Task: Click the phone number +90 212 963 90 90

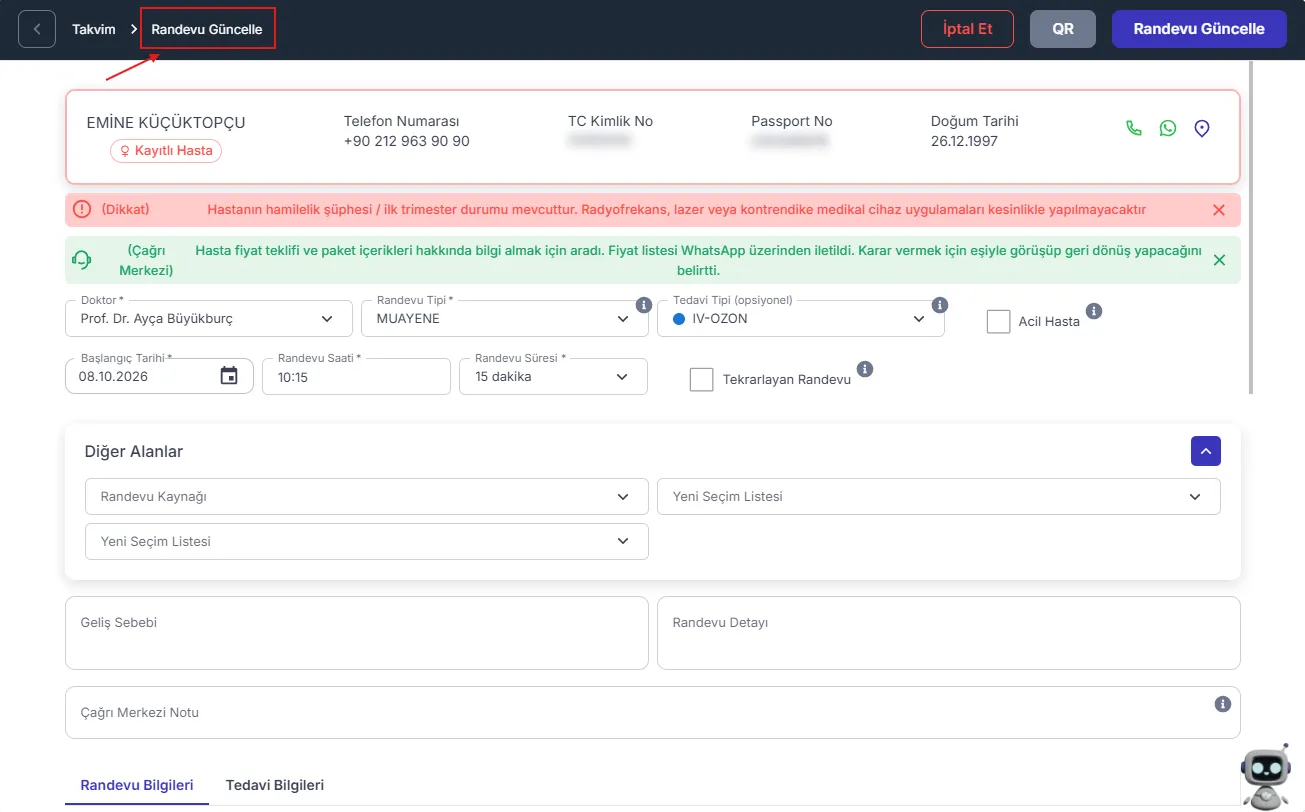Action: coord(406,141)
